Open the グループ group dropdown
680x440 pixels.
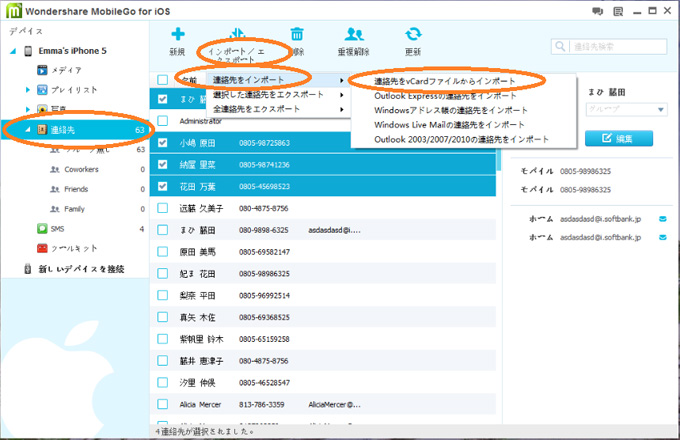pos(626,109)
